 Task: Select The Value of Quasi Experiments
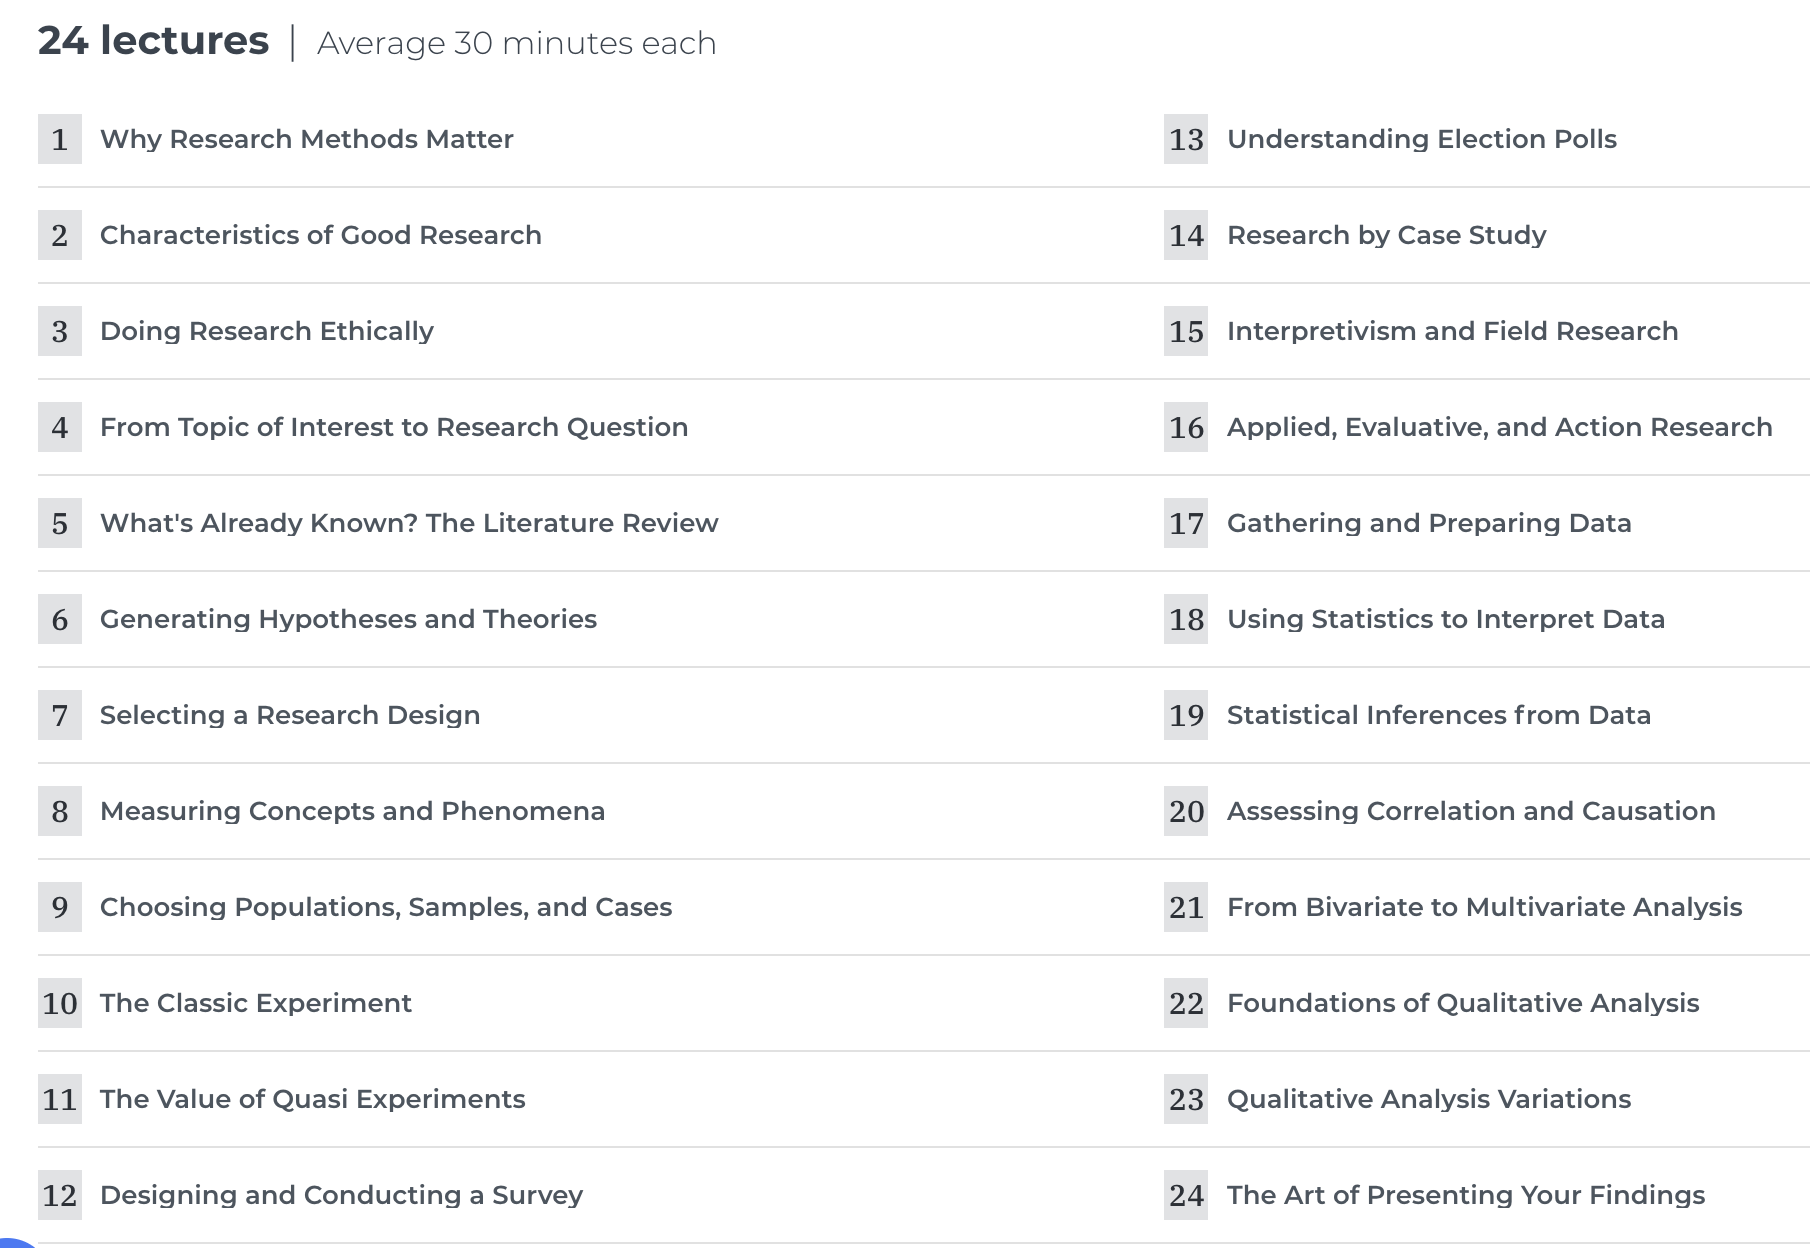tap(312, 1099)
